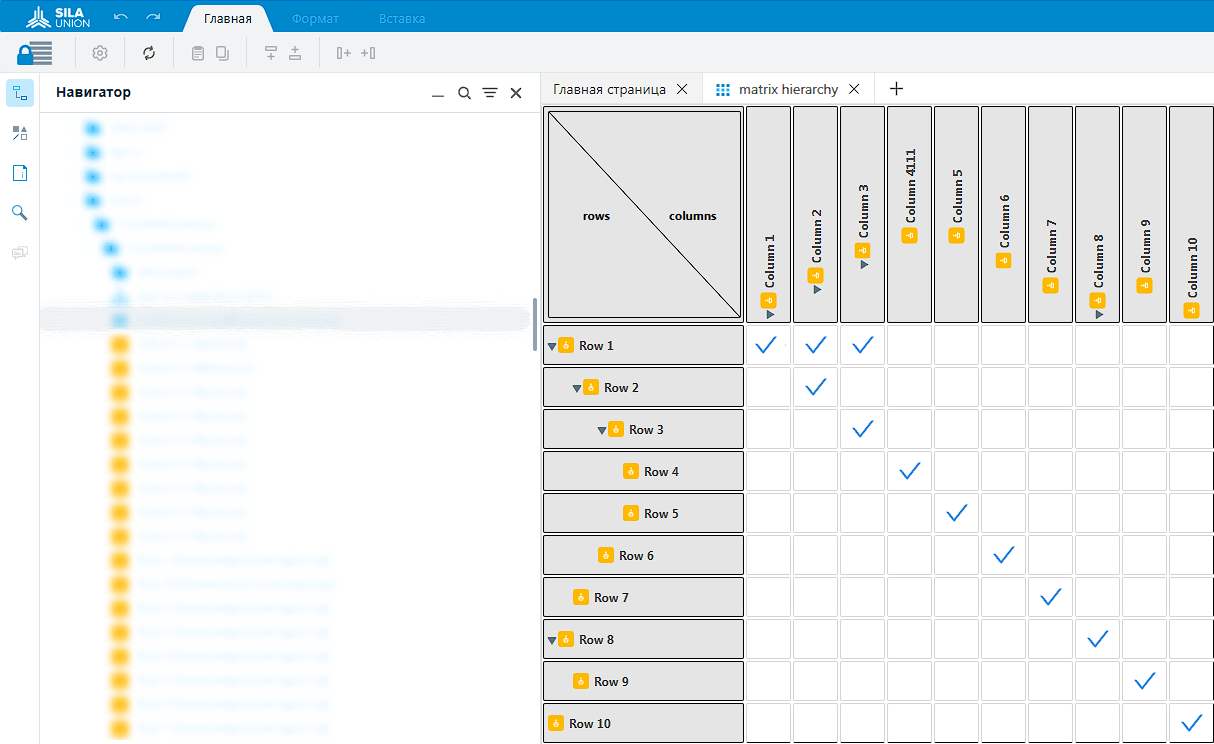Image resolution: width=1214 pixels, height=744 pixels.
Task: Switch to the Формат ribbon tab
Action: tap(315, 18)
